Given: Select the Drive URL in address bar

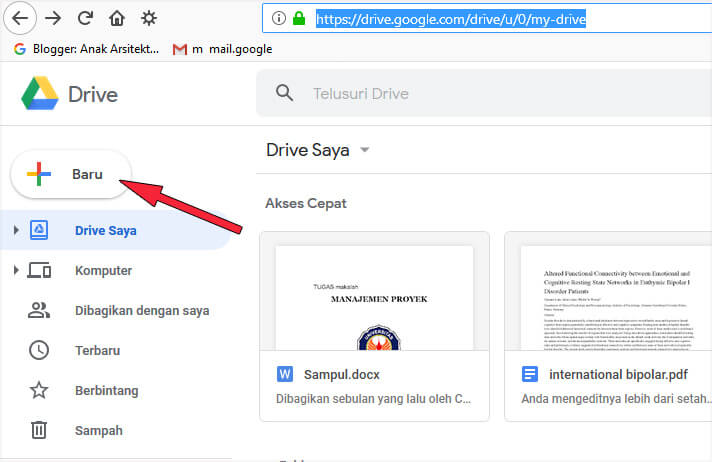Looking at the screenshot, I should pos(451,19).
